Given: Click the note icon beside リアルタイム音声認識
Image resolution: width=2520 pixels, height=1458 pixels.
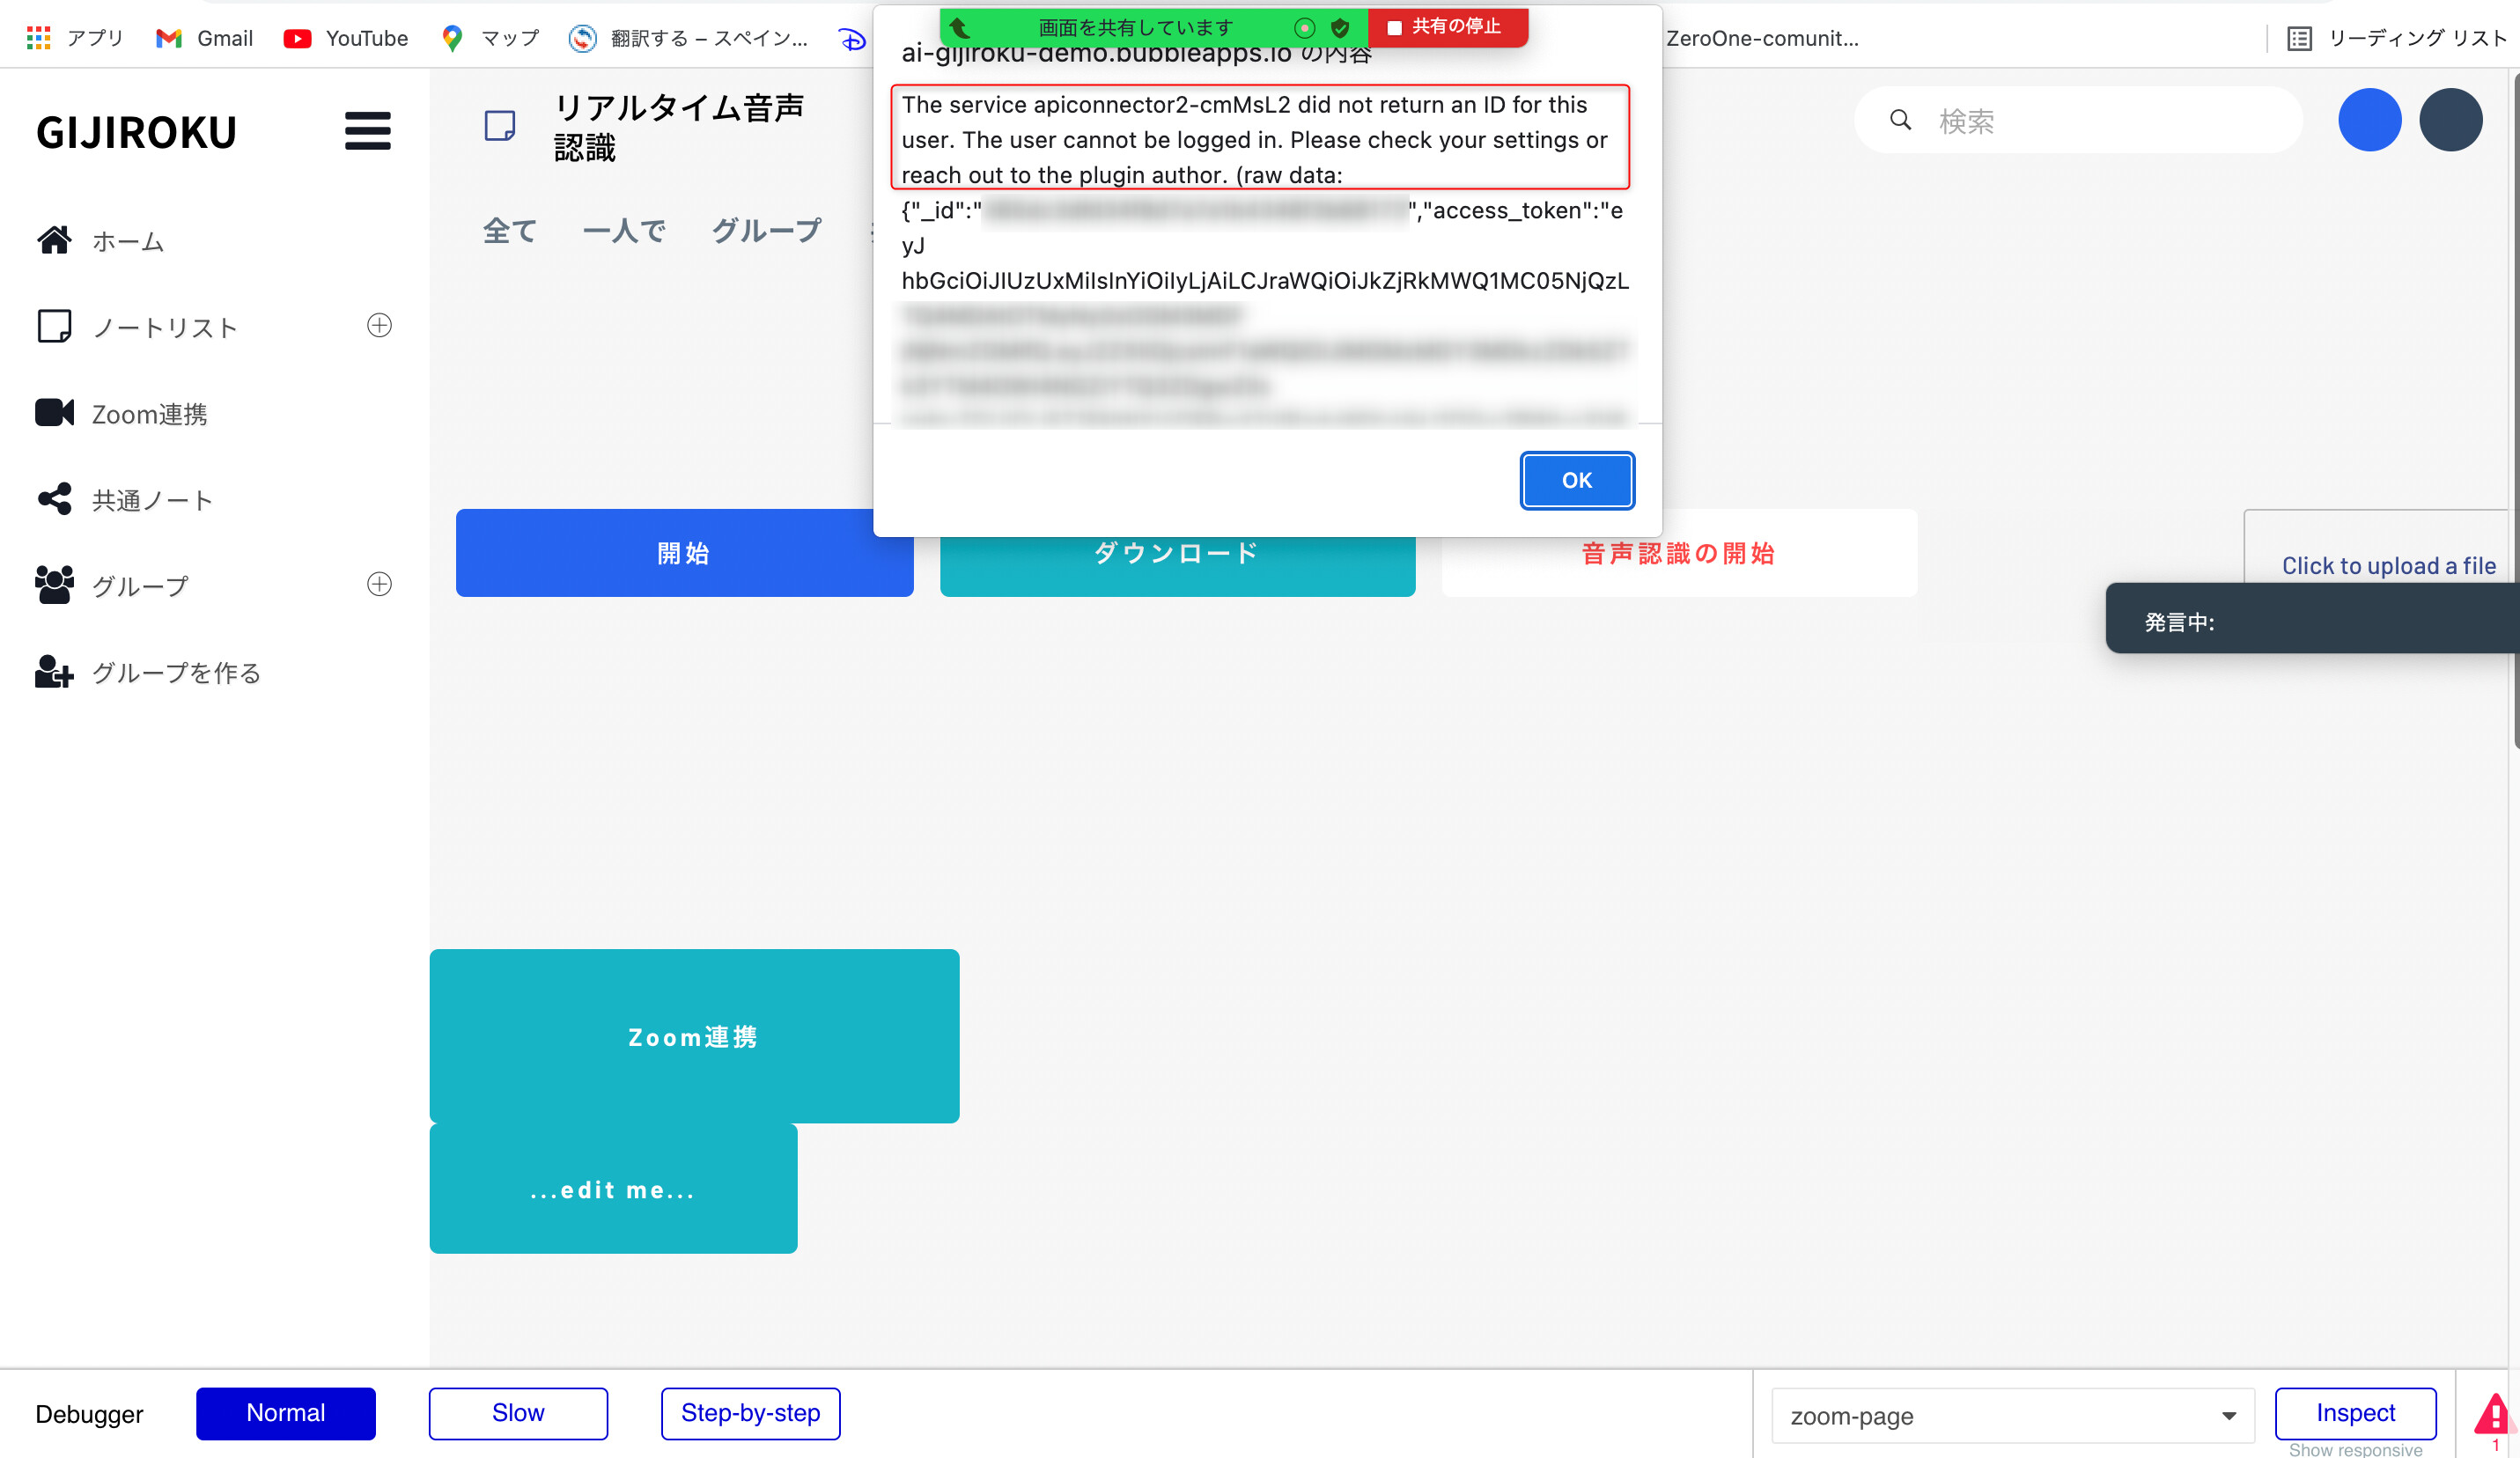Looking at the screenshot, I should [500, 126].
